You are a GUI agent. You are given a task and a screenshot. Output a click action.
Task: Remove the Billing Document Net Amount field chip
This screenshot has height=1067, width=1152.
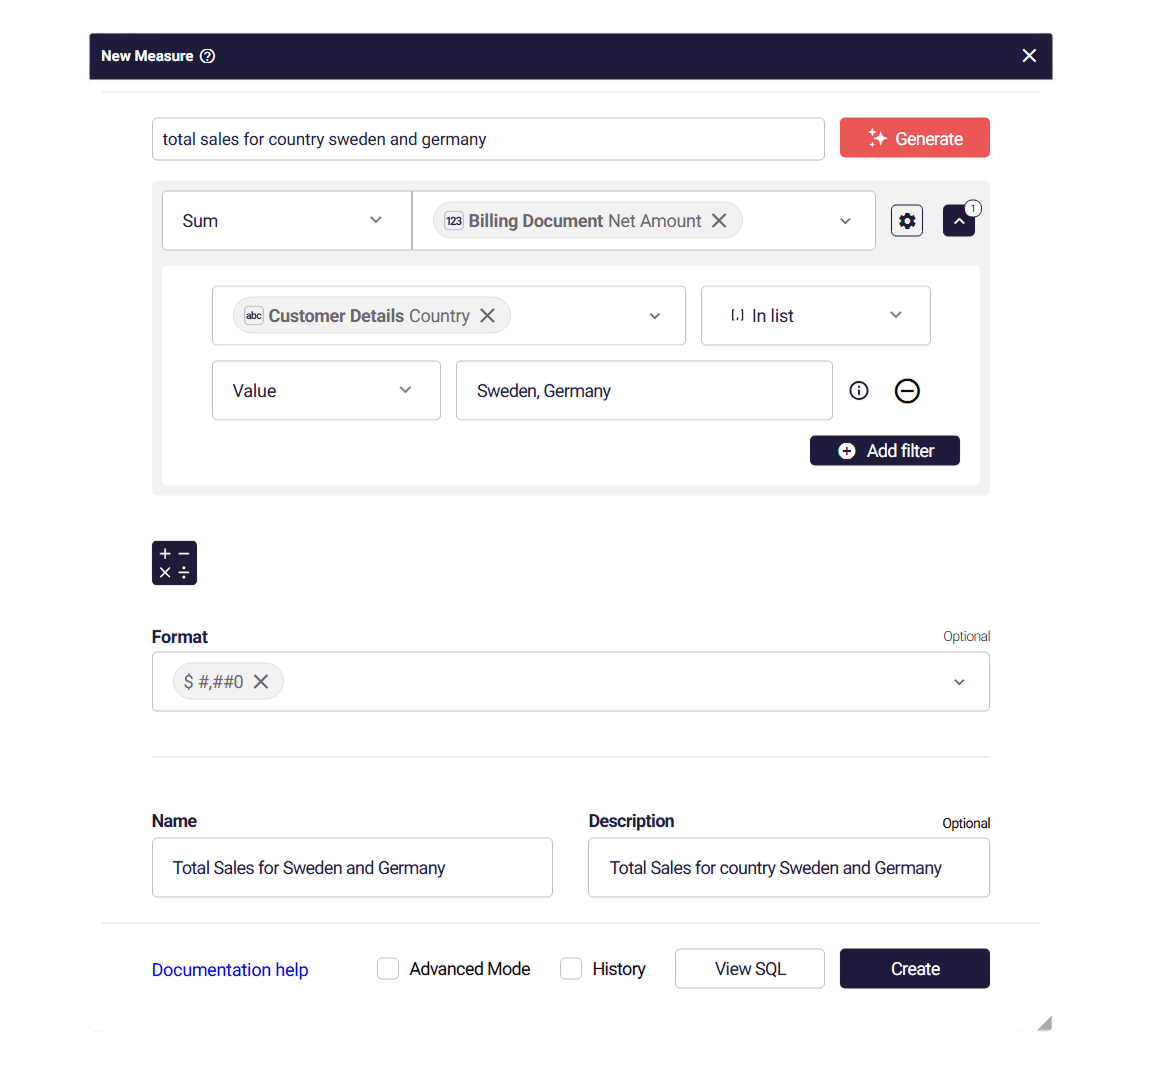pyautogui.click(x=719, y=220)
